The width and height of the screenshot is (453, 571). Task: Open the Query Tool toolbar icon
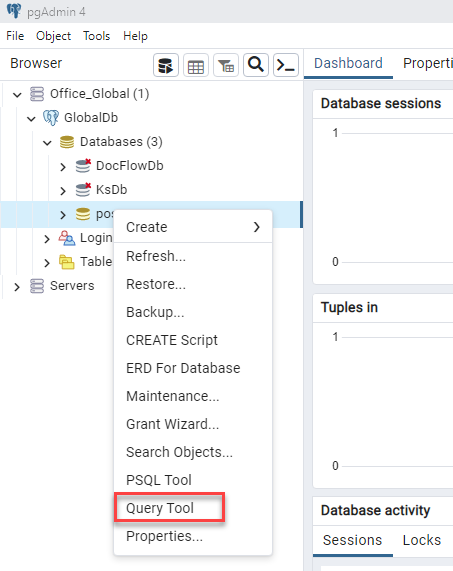(x=166, y=65)
